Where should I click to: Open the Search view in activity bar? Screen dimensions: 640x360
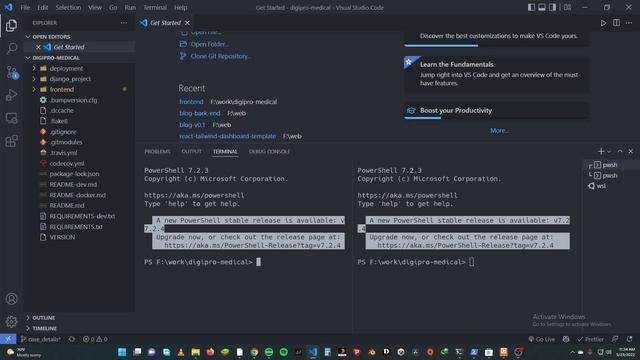pyautogui.click(x=11, y=49)
